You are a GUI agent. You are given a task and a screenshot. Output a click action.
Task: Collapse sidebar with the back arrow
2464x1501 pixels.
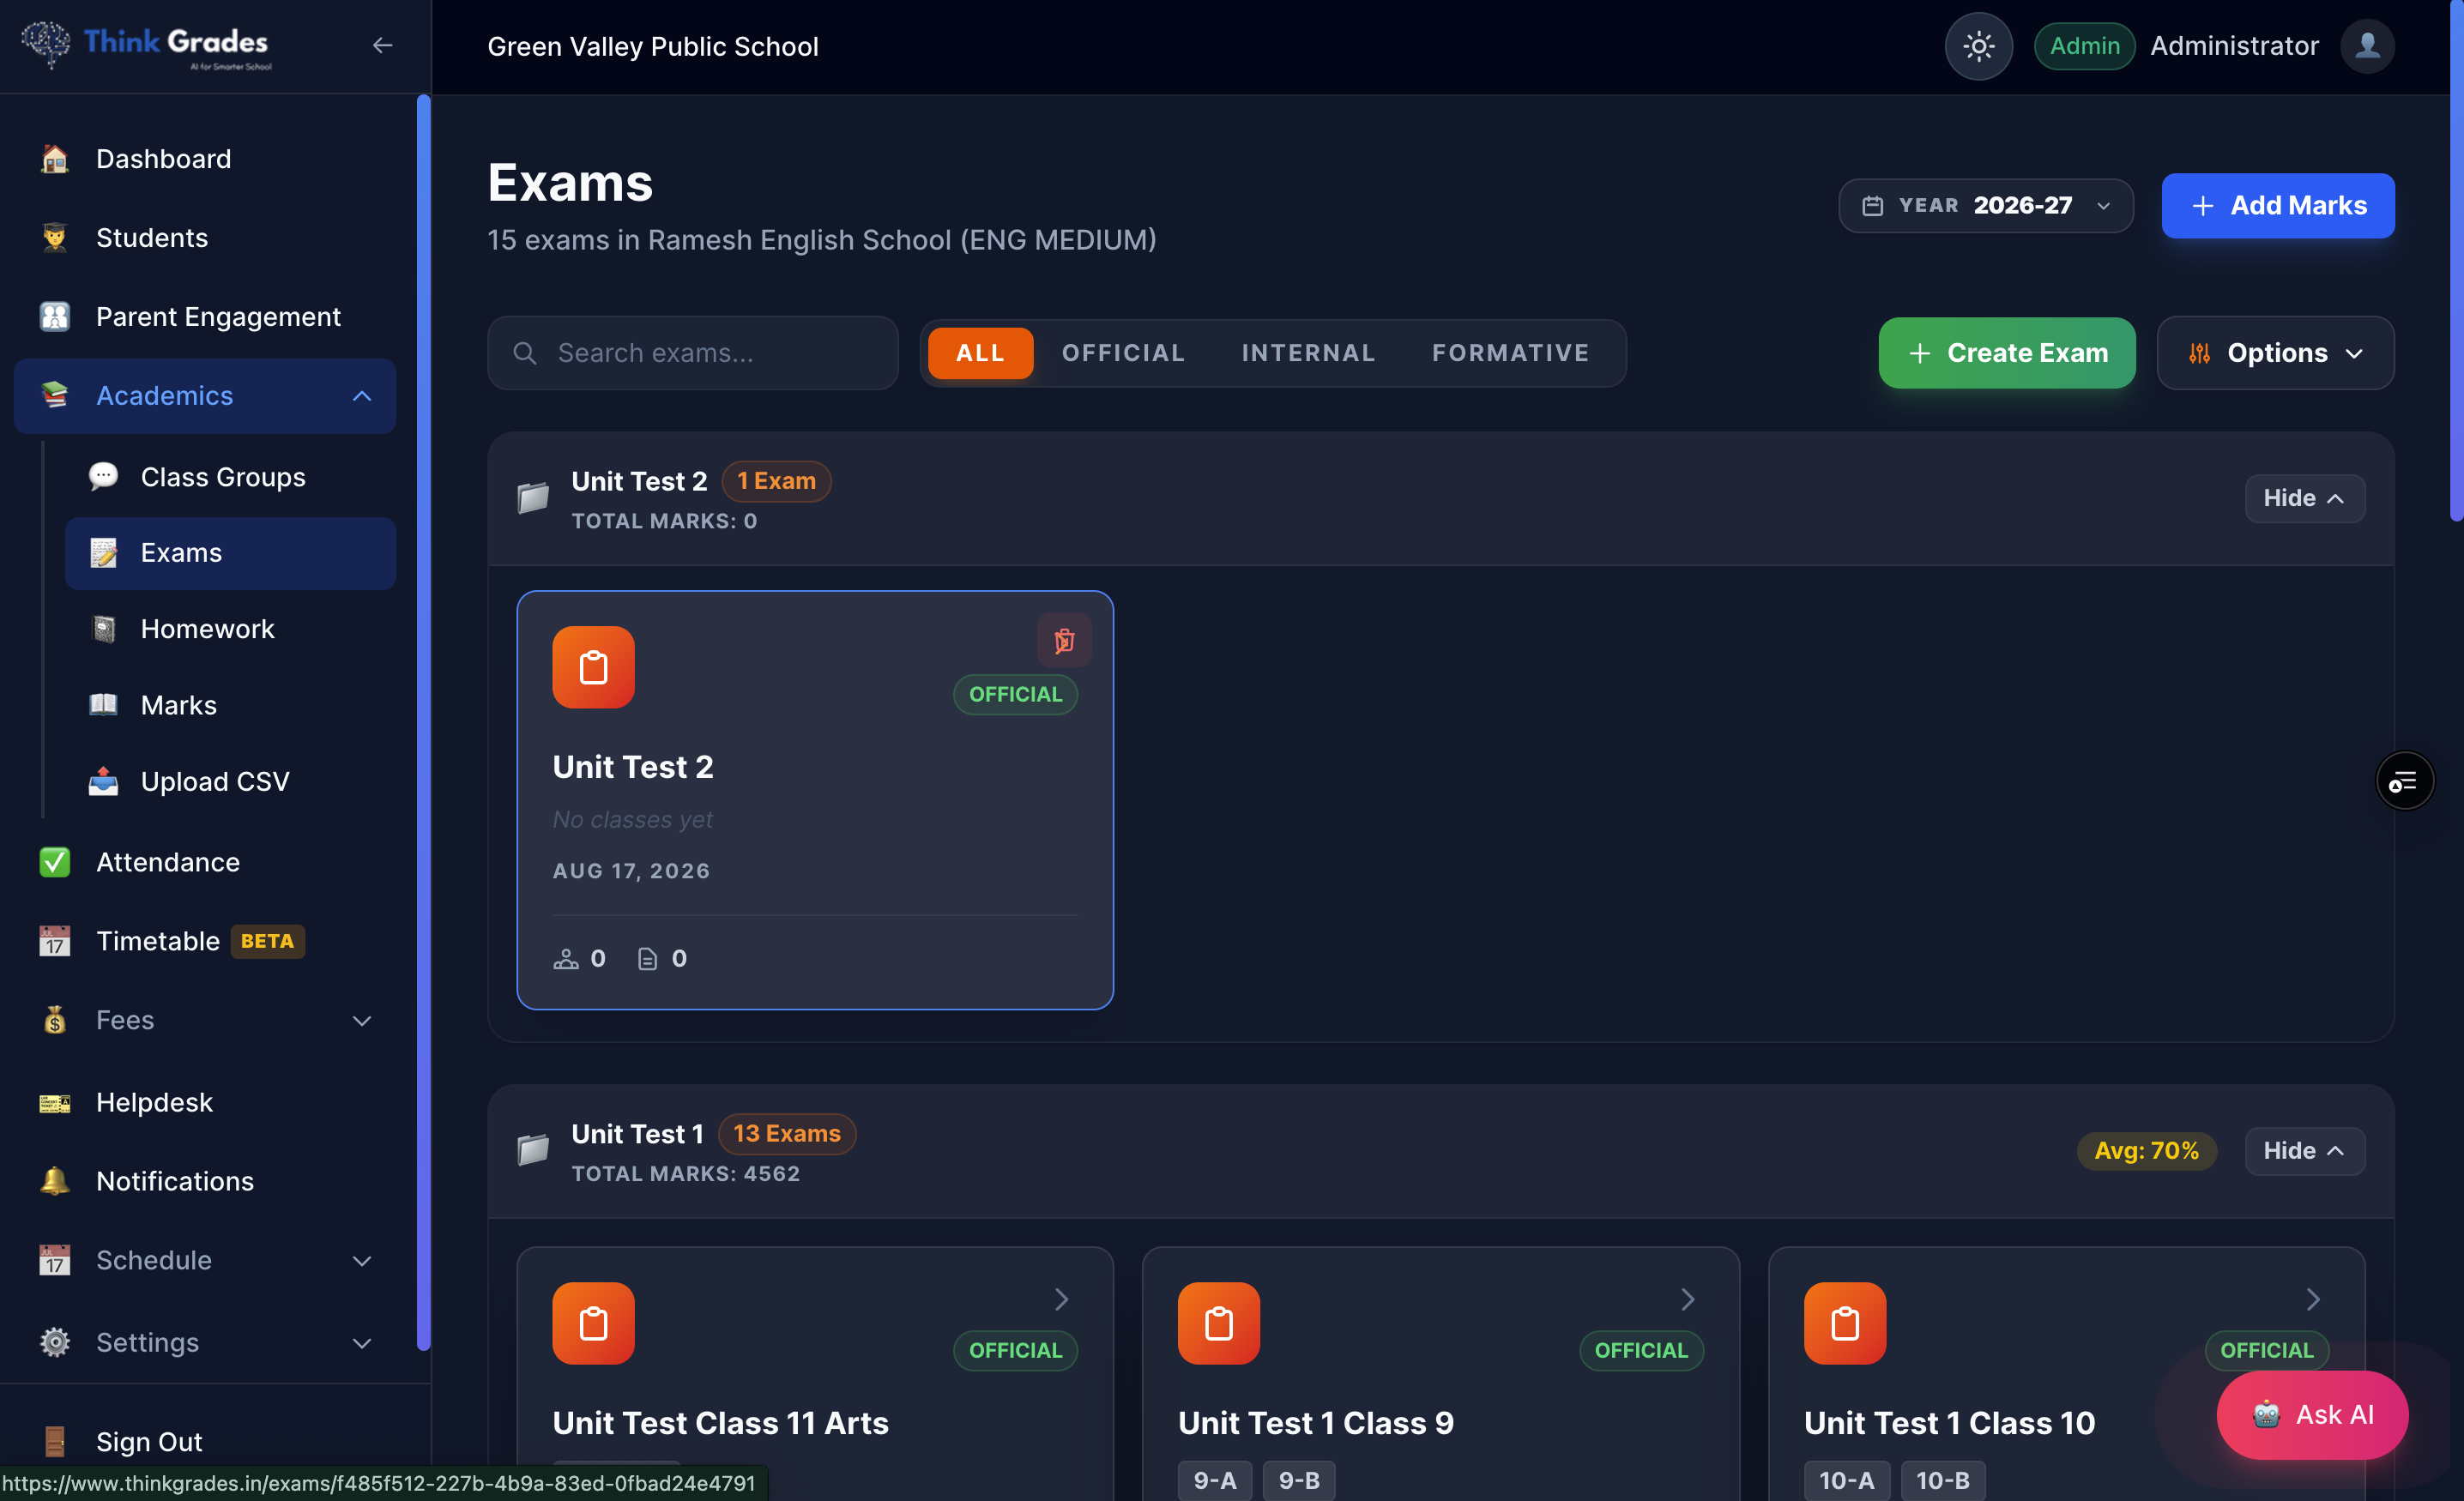(x=382, y=45)
